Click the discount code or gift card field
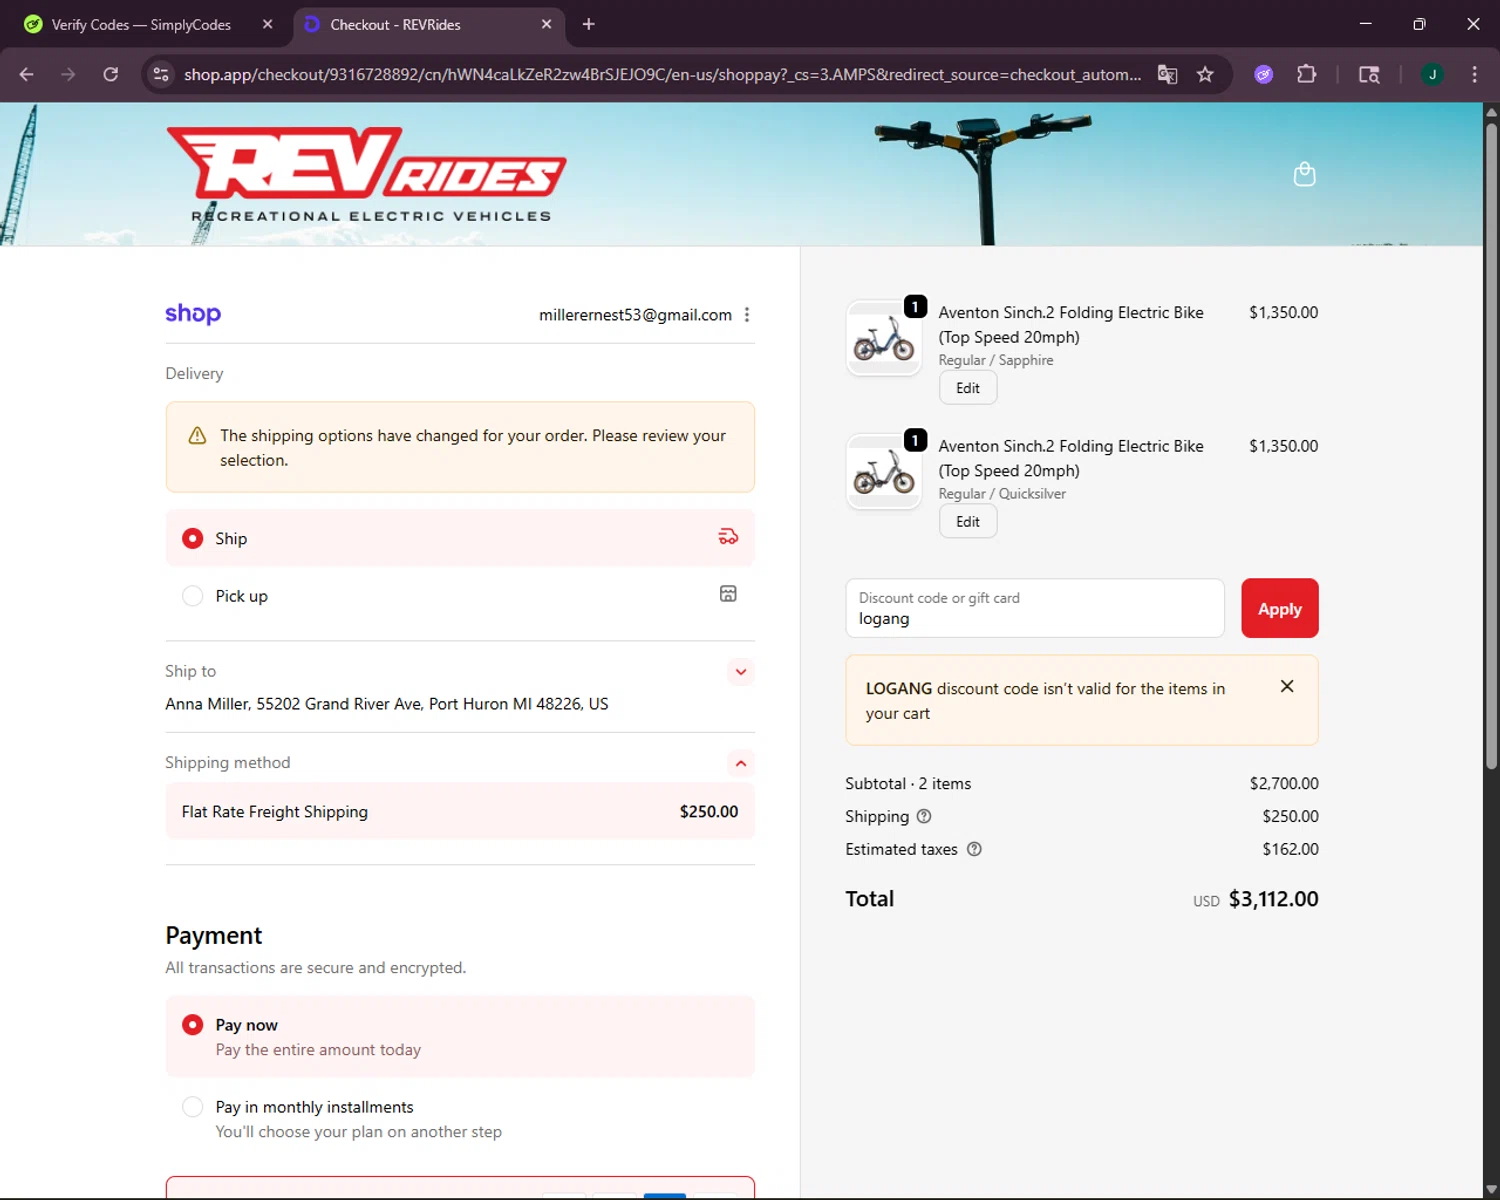 coord(1035,608)
